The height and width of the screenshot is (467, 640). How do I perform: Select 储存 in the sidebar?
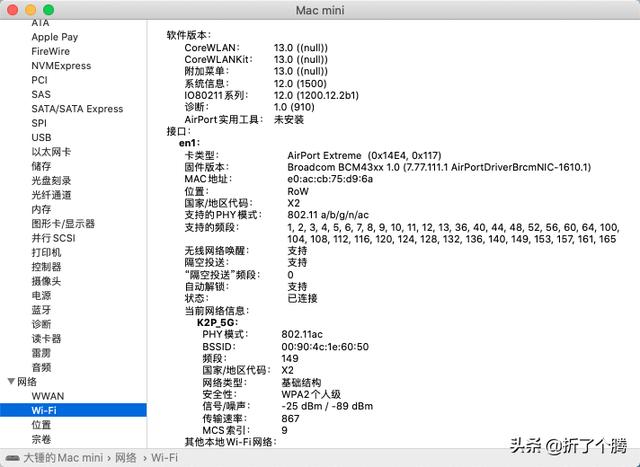[41, 166]
